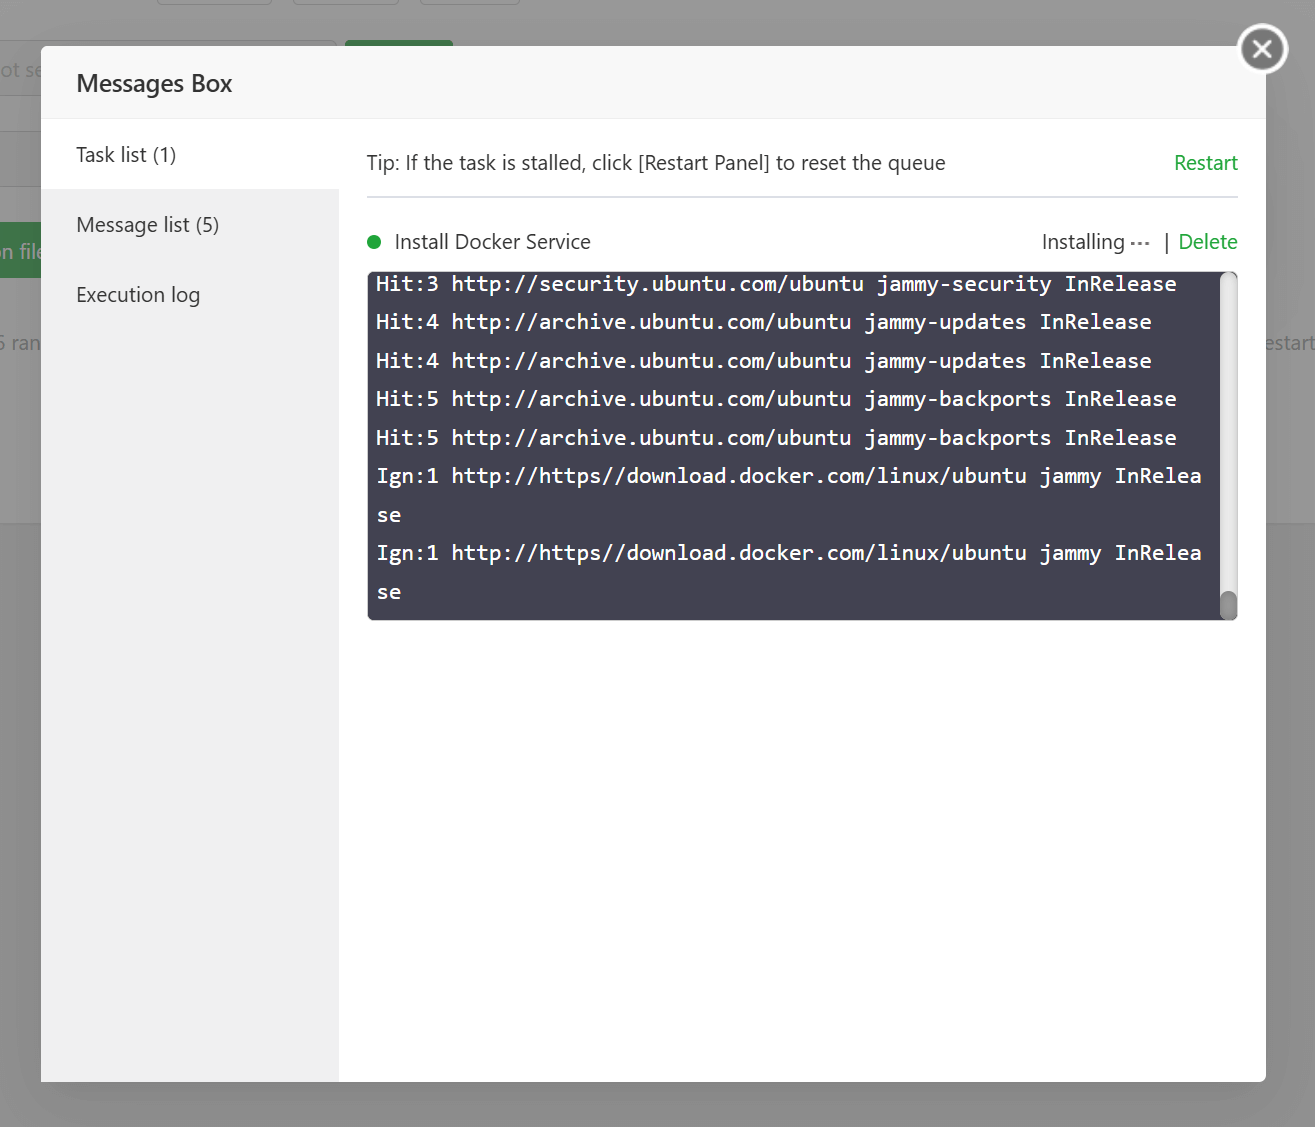Click the Restart link
The width and height of the screenshot is (1315, 1127).
(x=1205, y=163)
